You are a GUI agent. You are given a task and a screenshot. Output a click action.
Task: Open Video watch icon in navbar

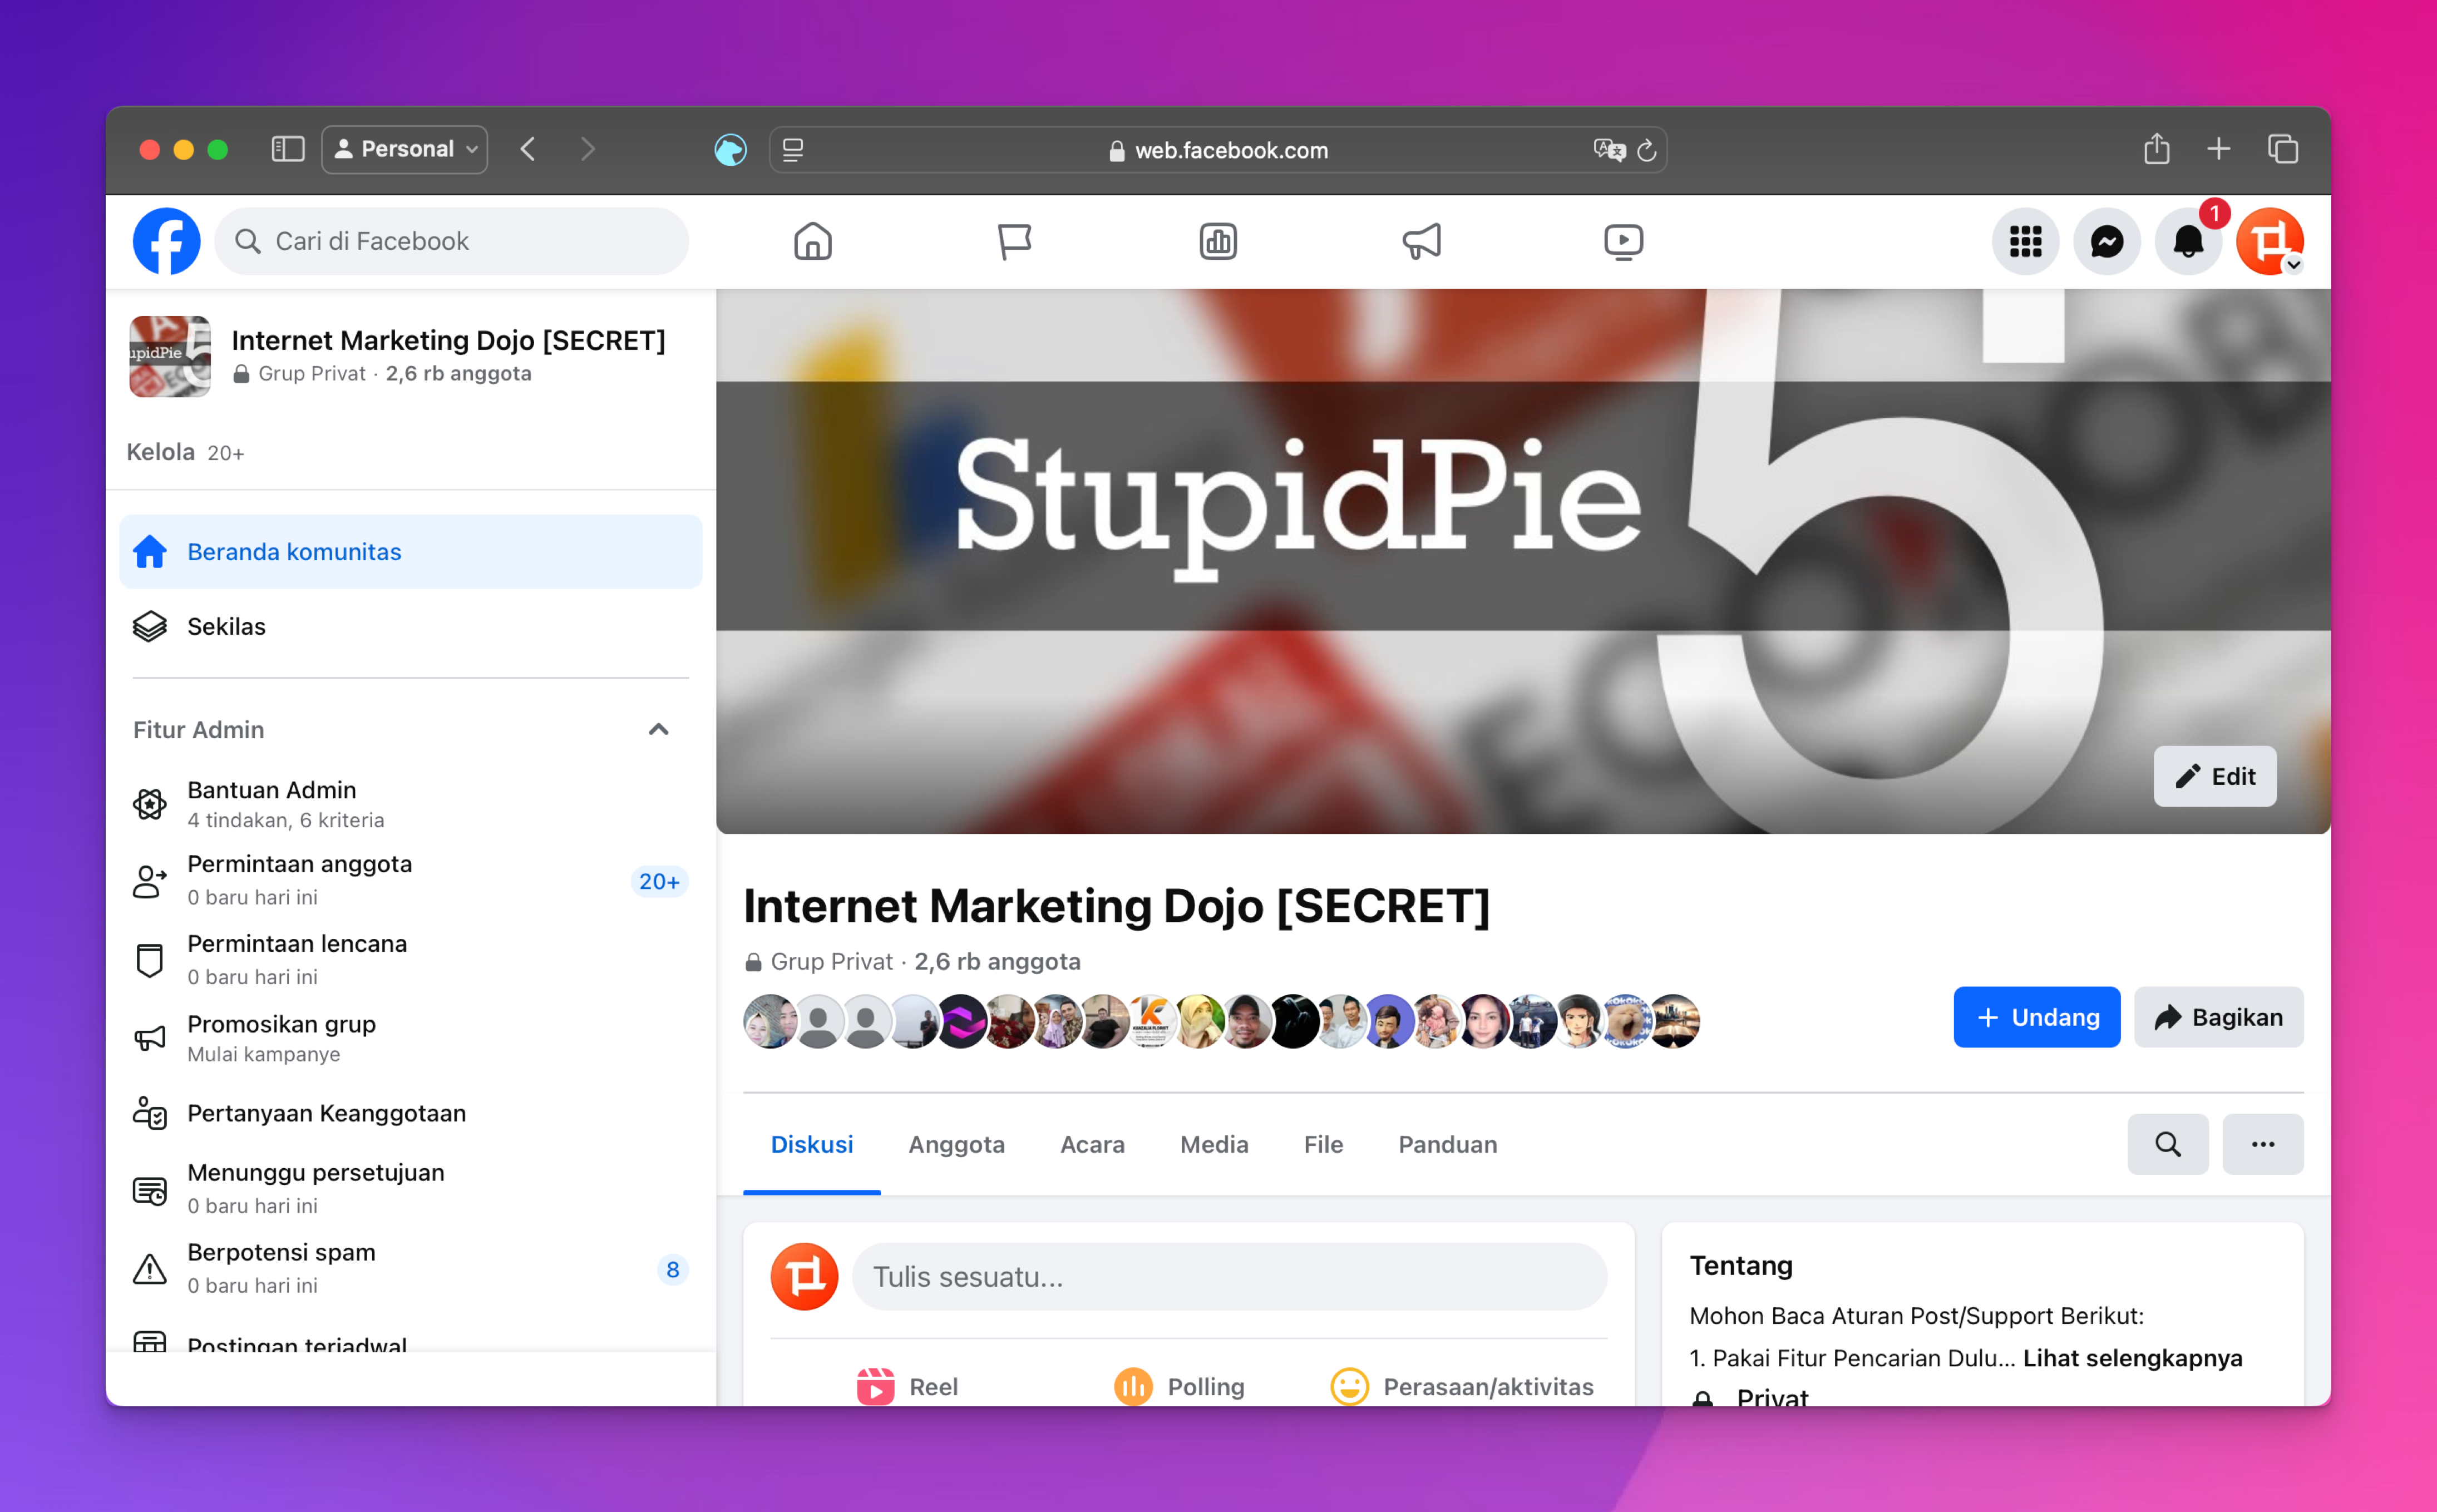click(1622, 241)
